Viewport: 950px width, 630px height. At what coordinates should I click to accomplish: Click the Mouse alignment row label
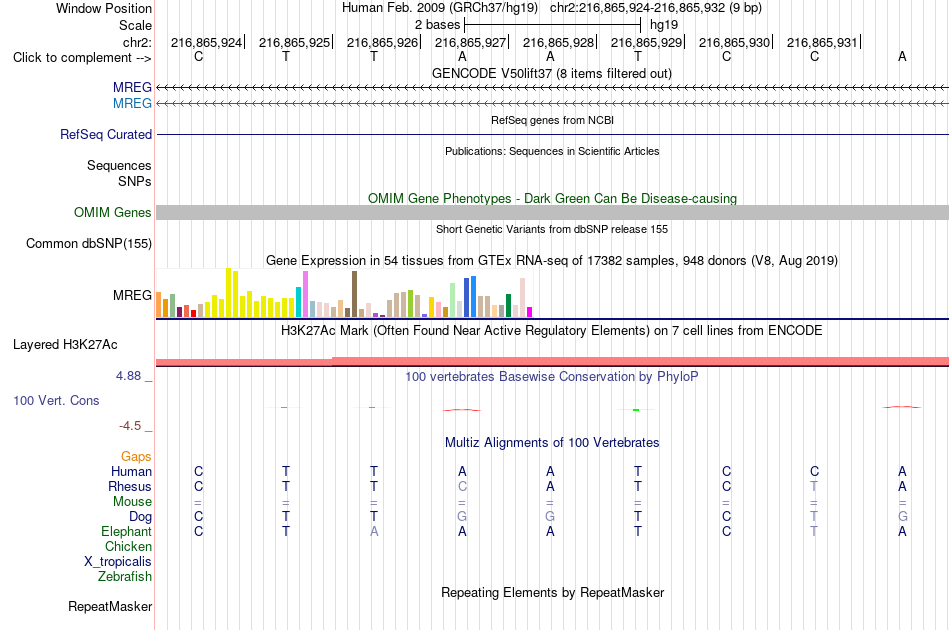coord(132,502)
